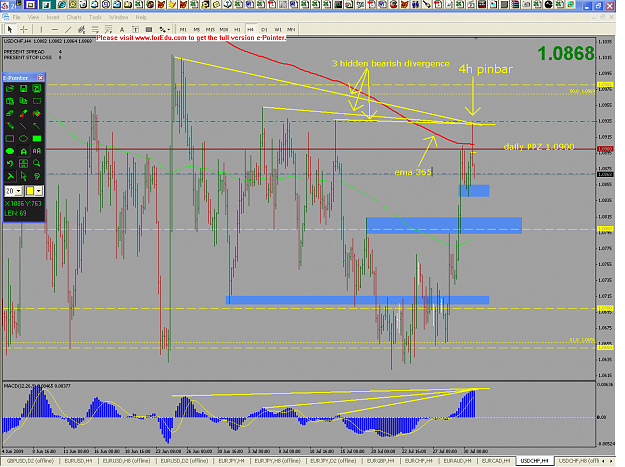Select the color picker eyedropper in e-Pointer

click(24, 114)
